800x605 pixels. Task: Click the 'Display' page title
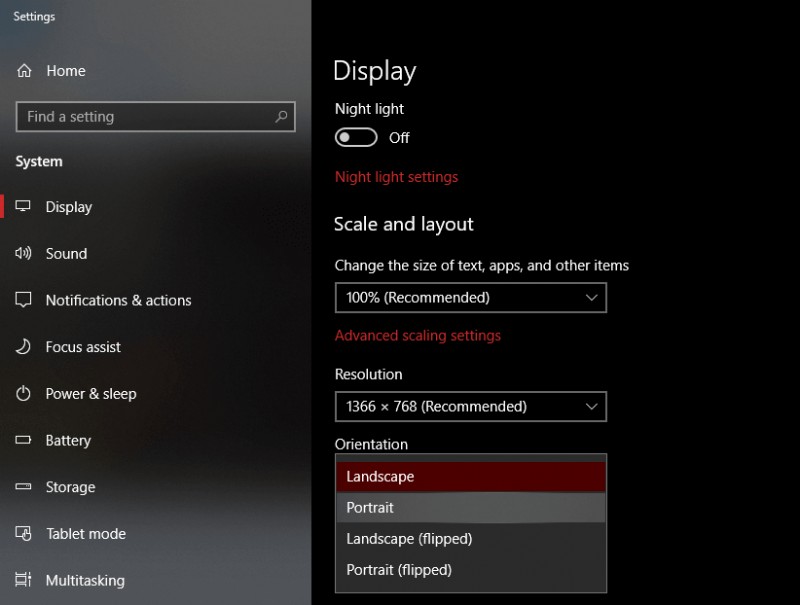pyautogui.click(x=375, y=71)
